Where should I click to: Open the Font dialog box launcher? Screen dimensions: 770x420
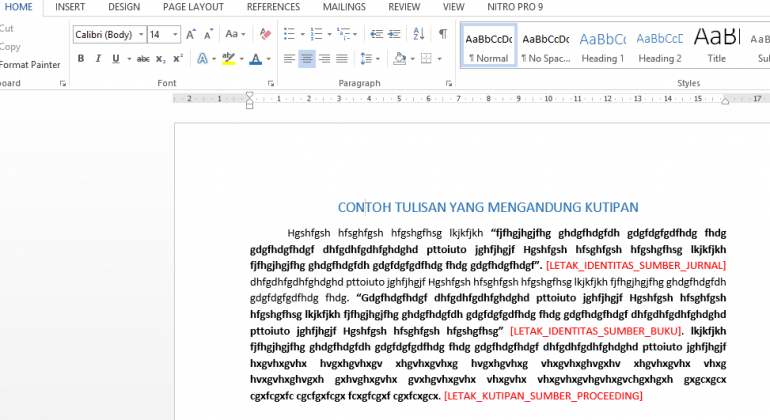[271, 84]
